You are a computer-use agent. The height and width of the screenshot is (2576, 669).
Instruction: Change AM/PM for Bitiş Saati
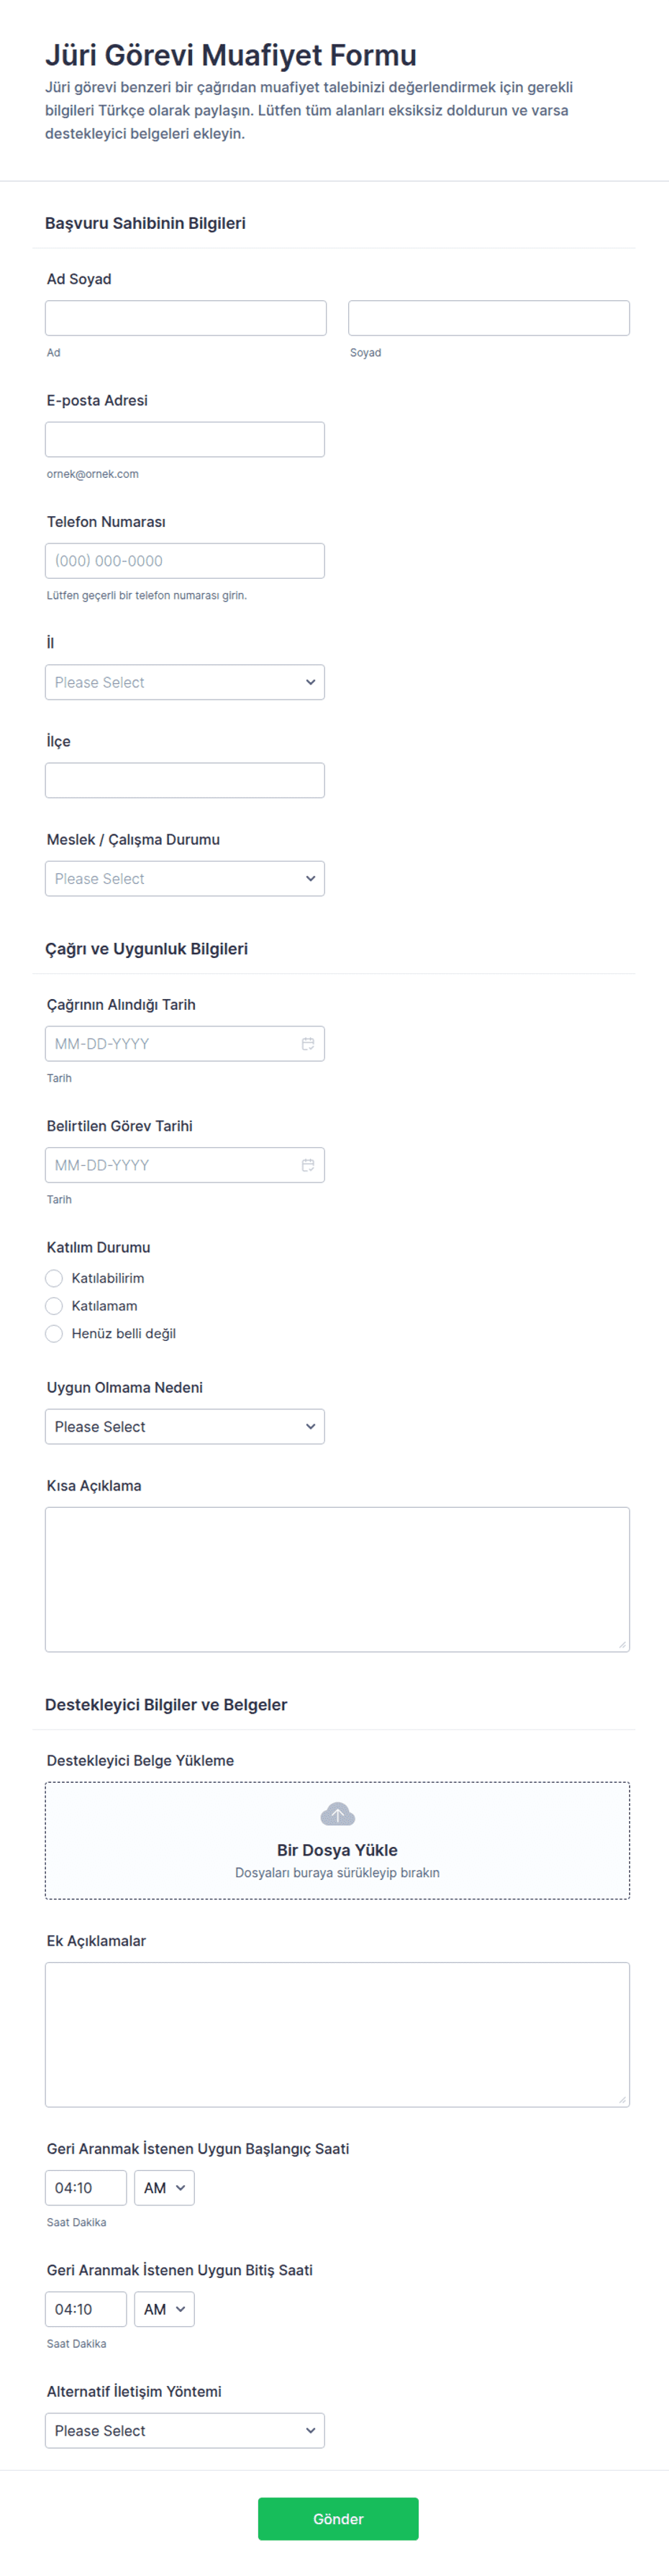tap(164, 2309)
